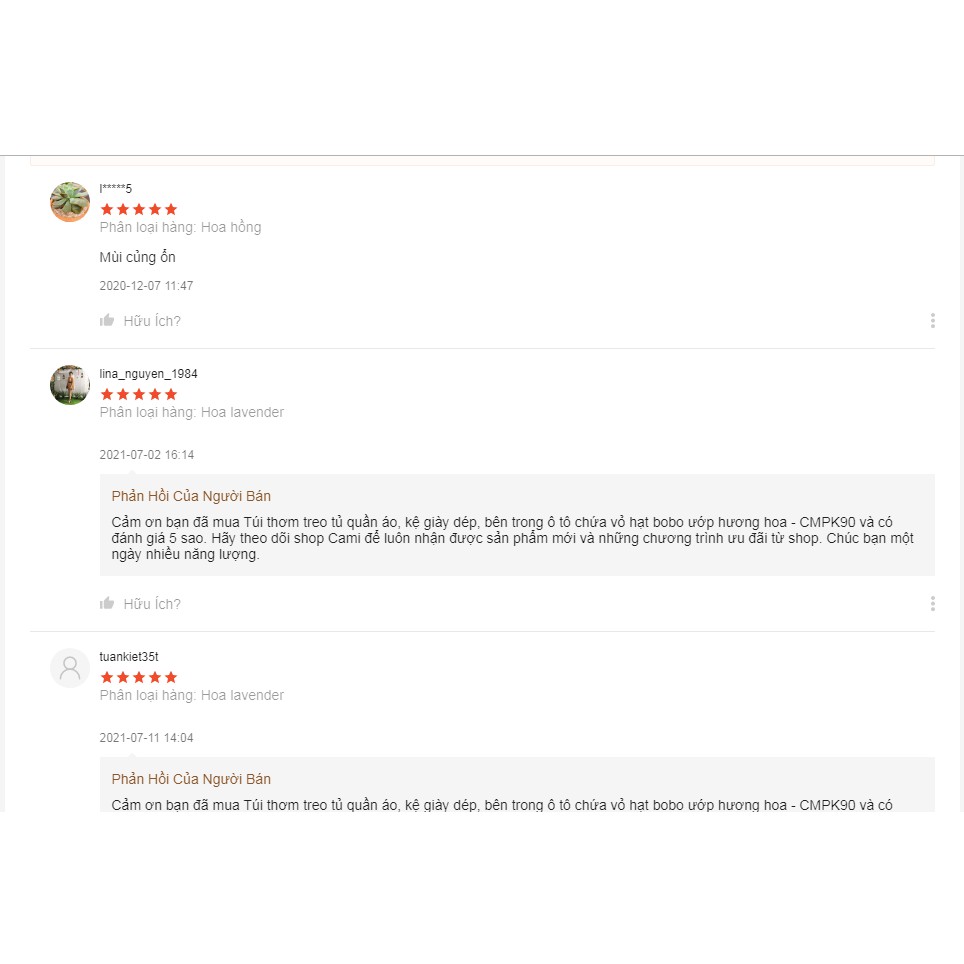Viewport: 964px width, 964px height.
Task: Open tuankiet35t username link
Action: pos(129,657)
